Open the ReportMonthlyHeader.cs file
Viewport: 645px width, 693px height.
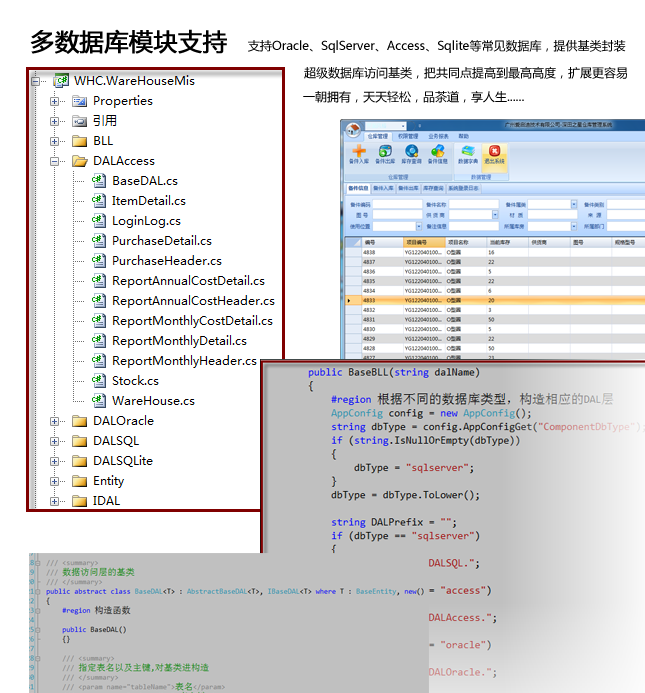[x=184, y=361]
